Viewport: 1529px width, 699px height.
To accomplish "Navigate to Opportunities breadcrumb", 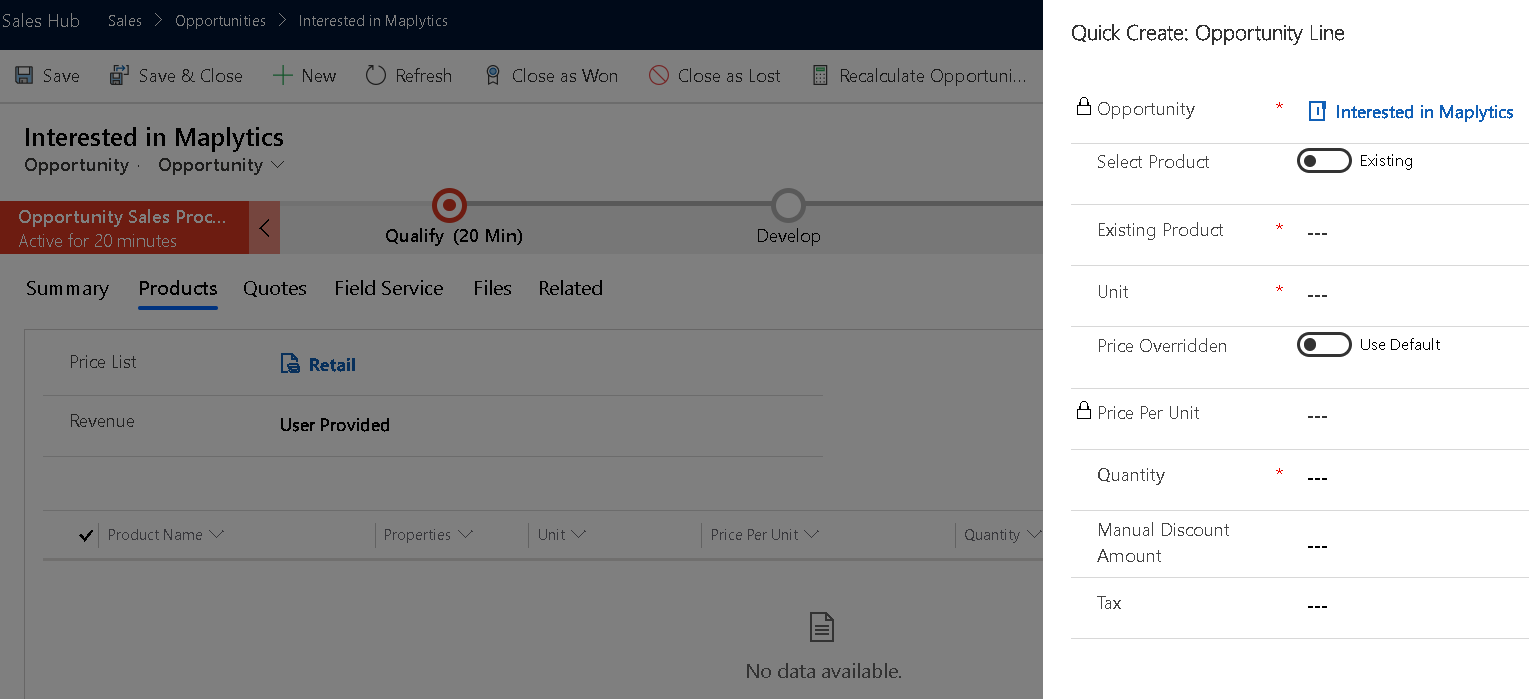I will 221,21.
